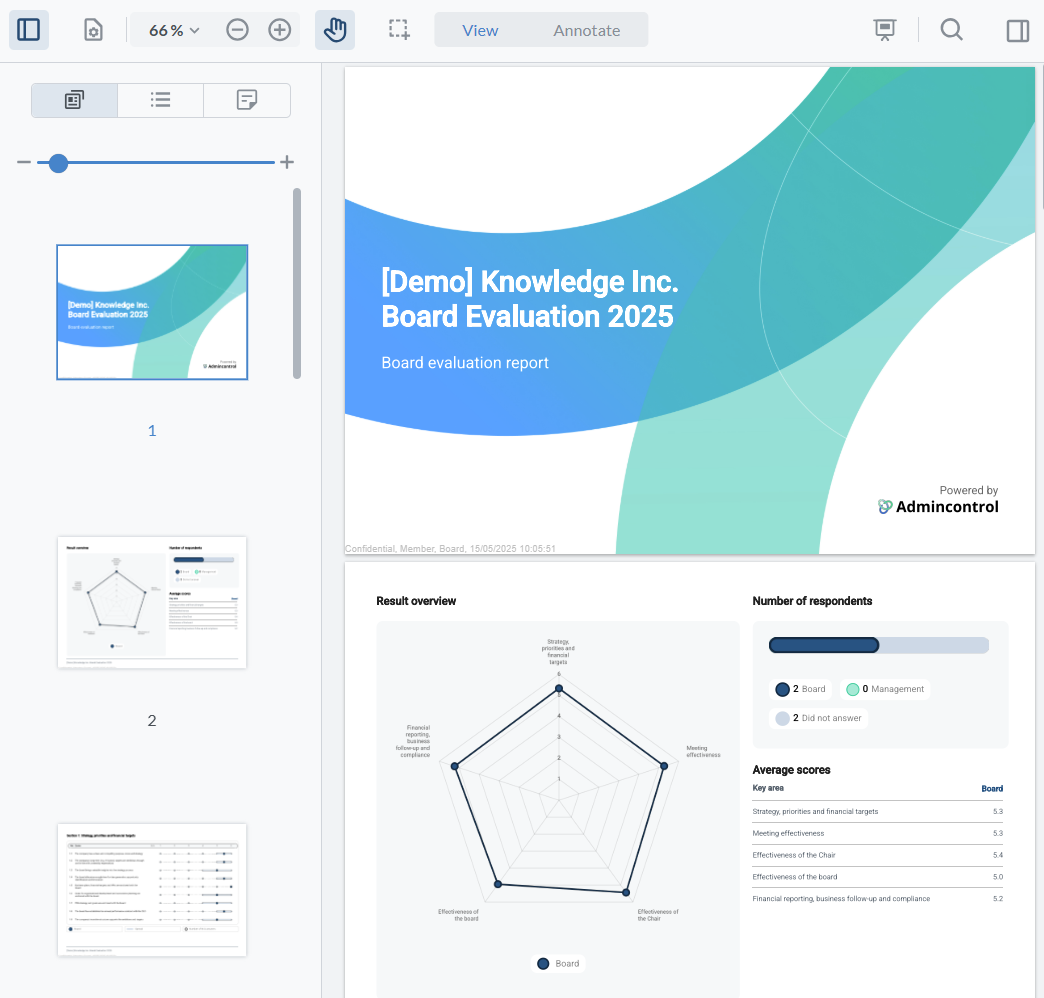Switch to Annotate mode

point(587,30)
